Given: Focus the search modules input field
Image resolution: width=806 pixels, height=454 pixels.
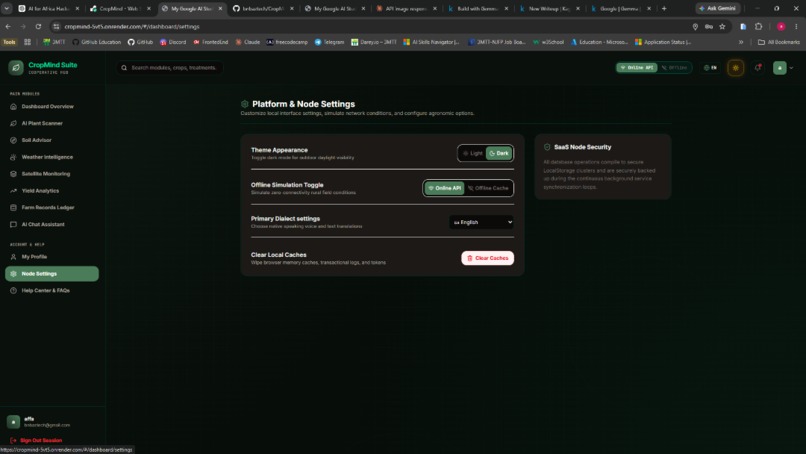Looking at the screenshot, I should [170, 68].
